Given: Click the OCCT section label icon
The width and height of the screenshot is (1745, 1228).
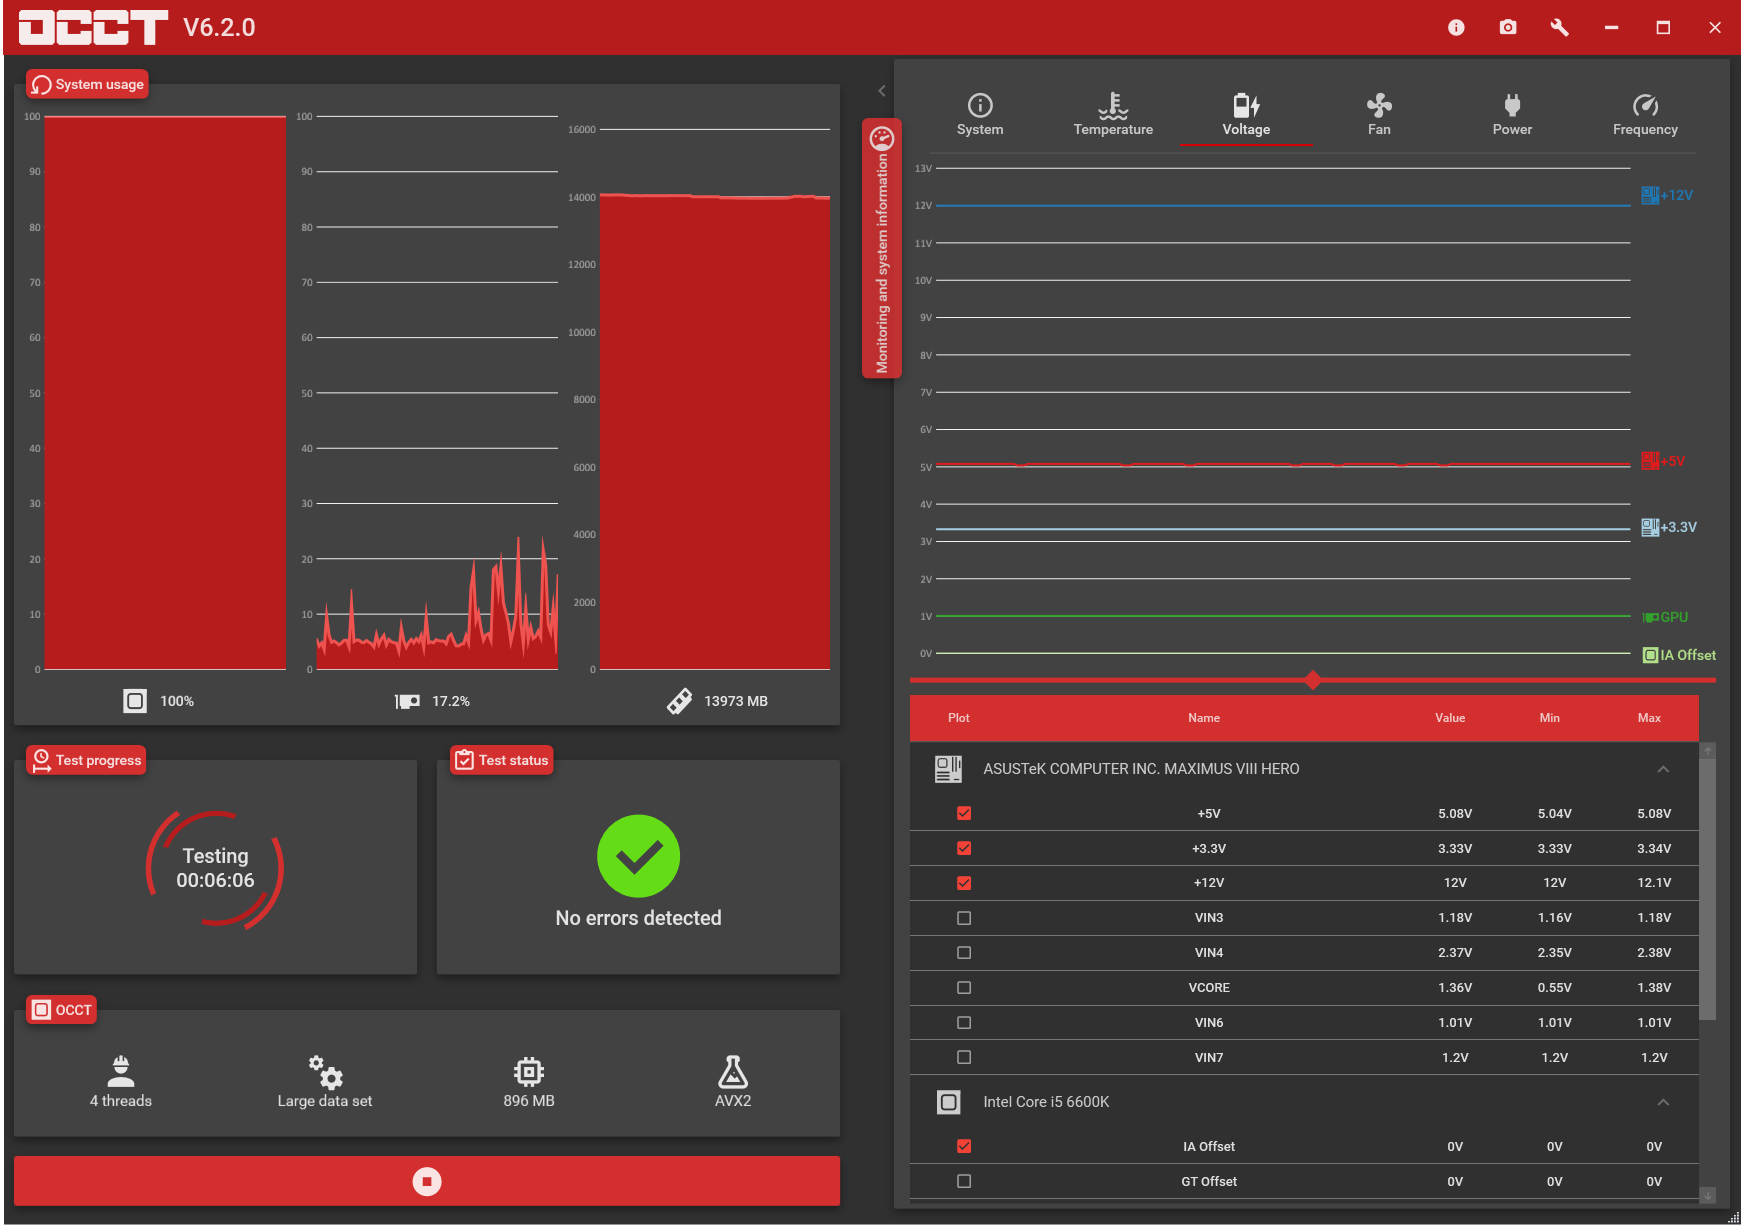Looking at the screenshot, I should pos(41,1010).
